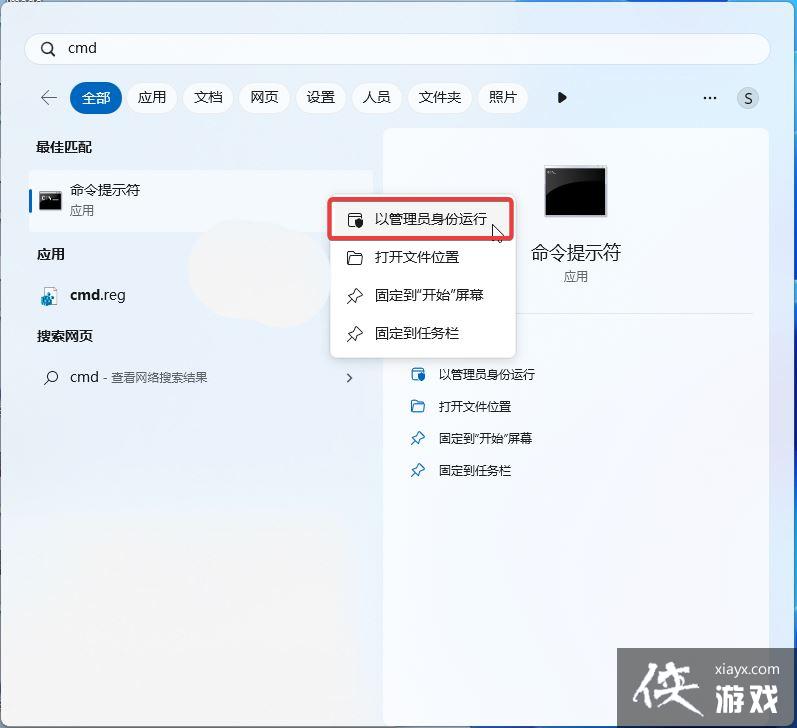Screen dimensions: 797x728
Task: Click blue shield icon in preview pane
Action: 418,375
